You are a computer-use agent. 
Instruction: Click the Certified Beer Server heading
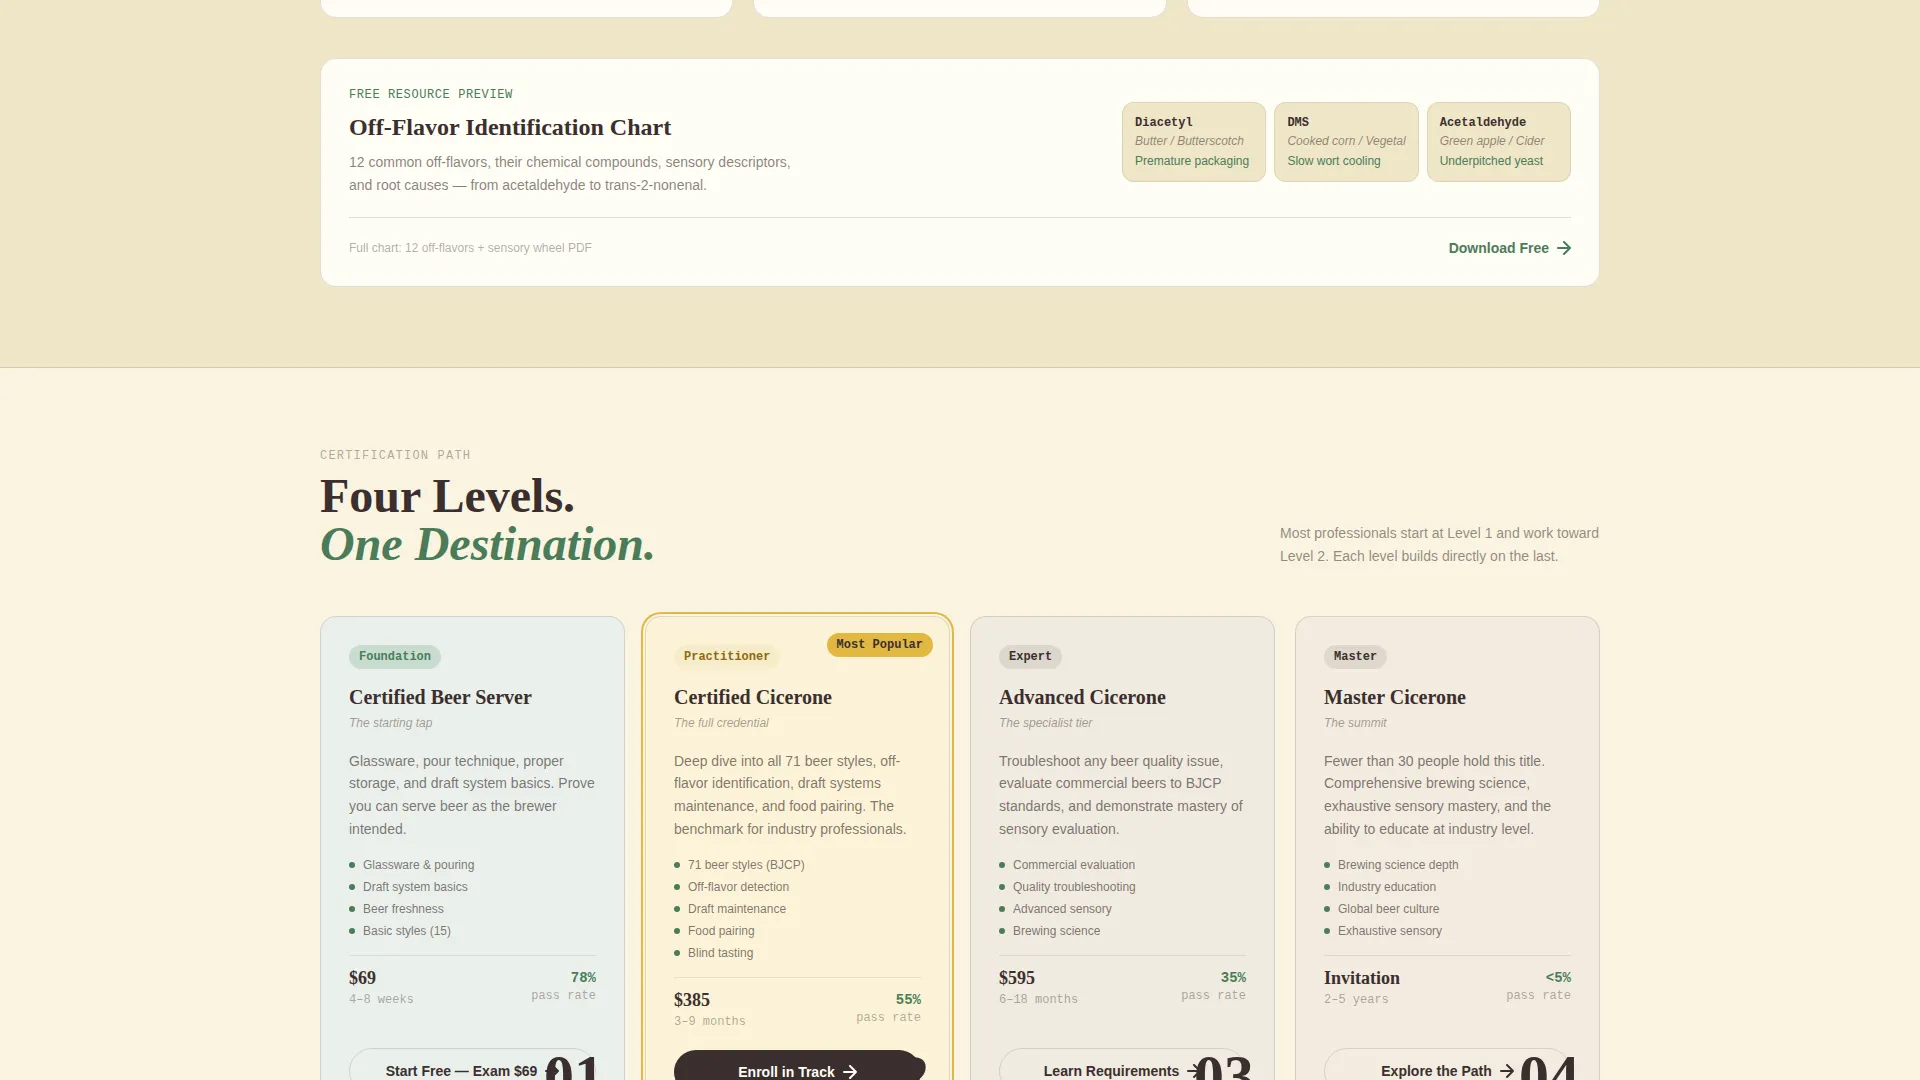coord(440,697)
